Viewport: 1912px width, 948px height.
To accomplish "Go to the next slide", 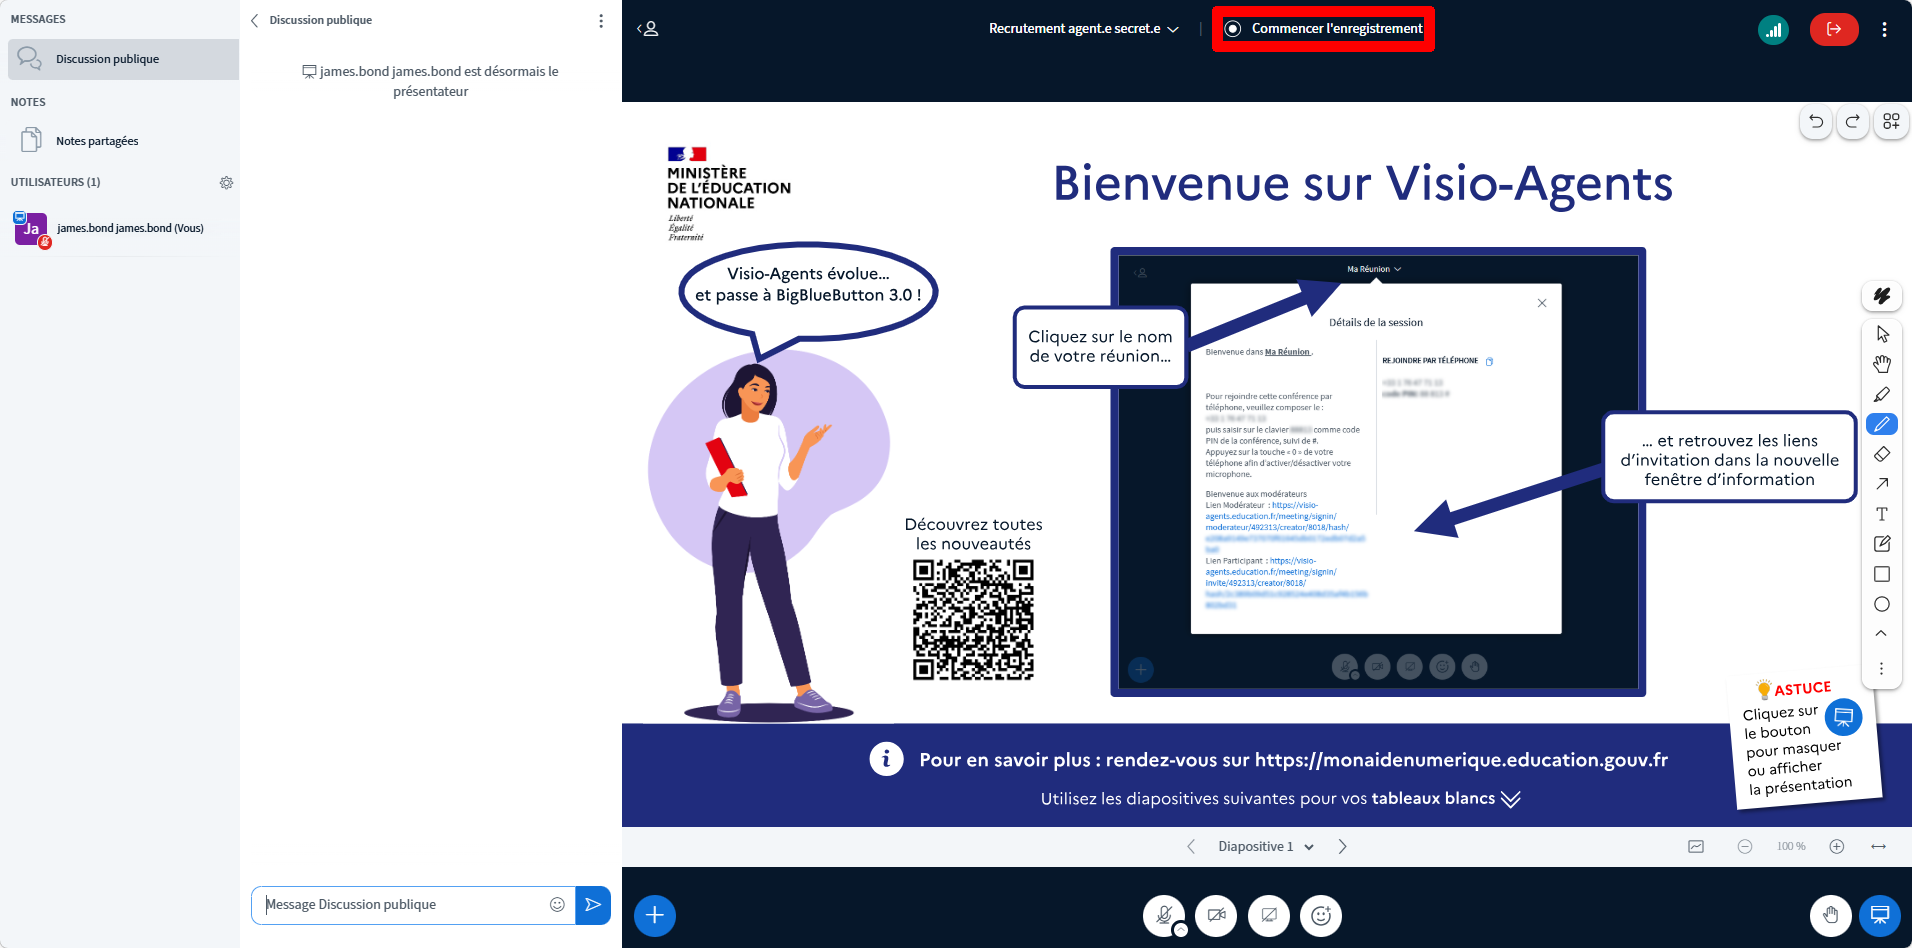I will 1342,847.
